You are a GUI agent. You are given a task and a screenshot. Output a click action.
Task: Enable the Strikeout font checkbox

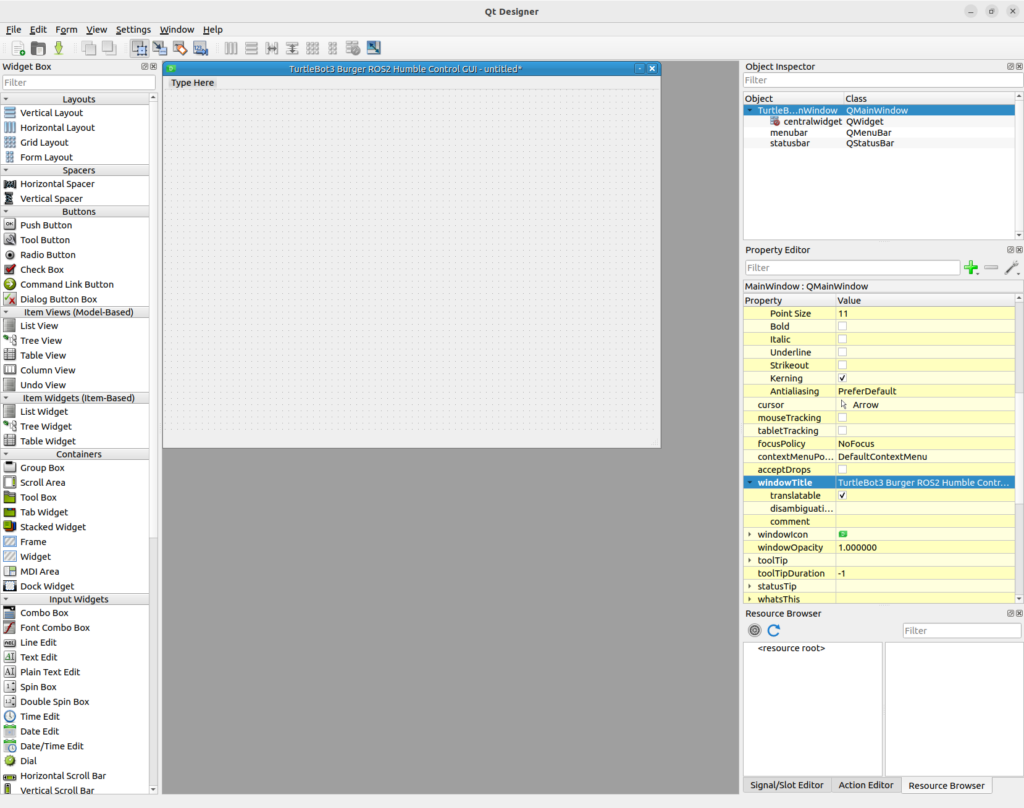842,365
